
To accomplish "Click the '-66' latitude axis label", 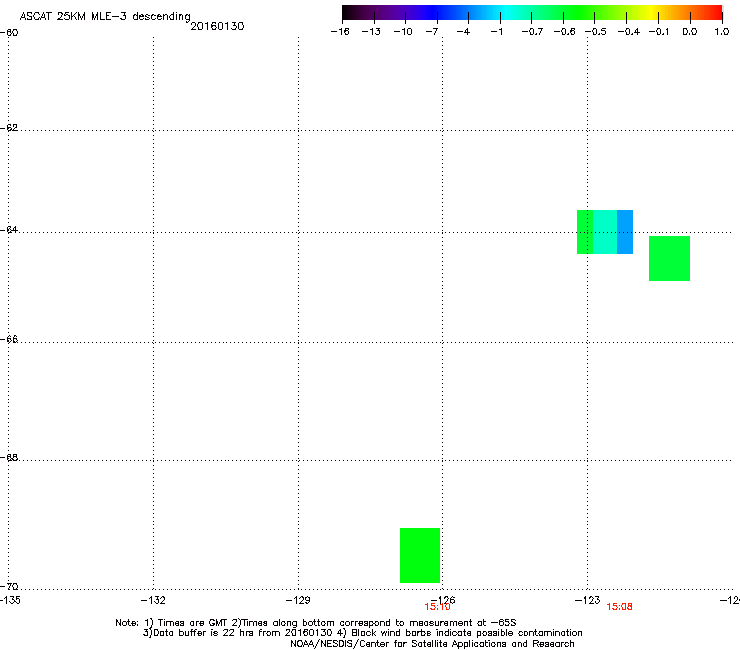I will click(9, 339).
